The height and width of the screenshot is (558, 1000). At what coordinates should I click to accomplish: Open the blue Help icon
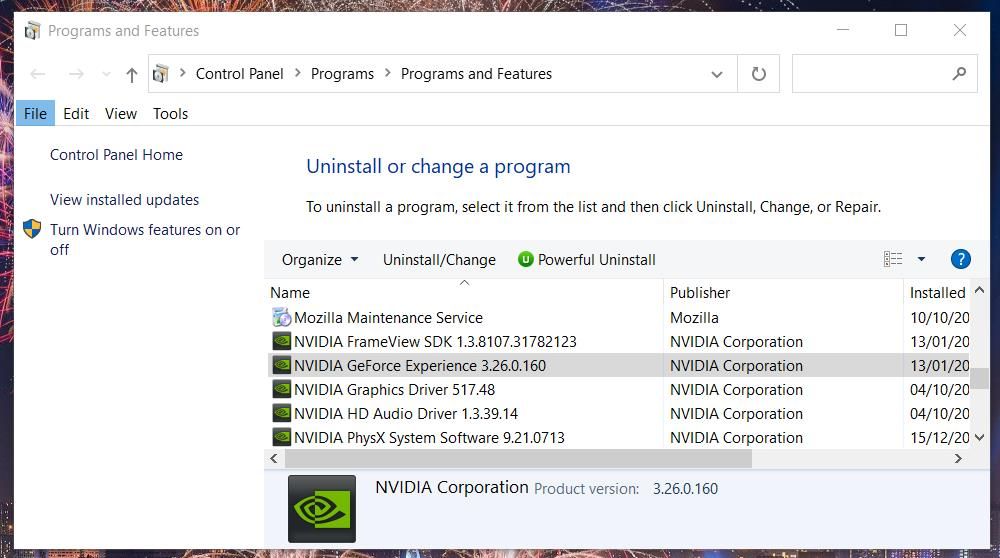click(960, 259)
